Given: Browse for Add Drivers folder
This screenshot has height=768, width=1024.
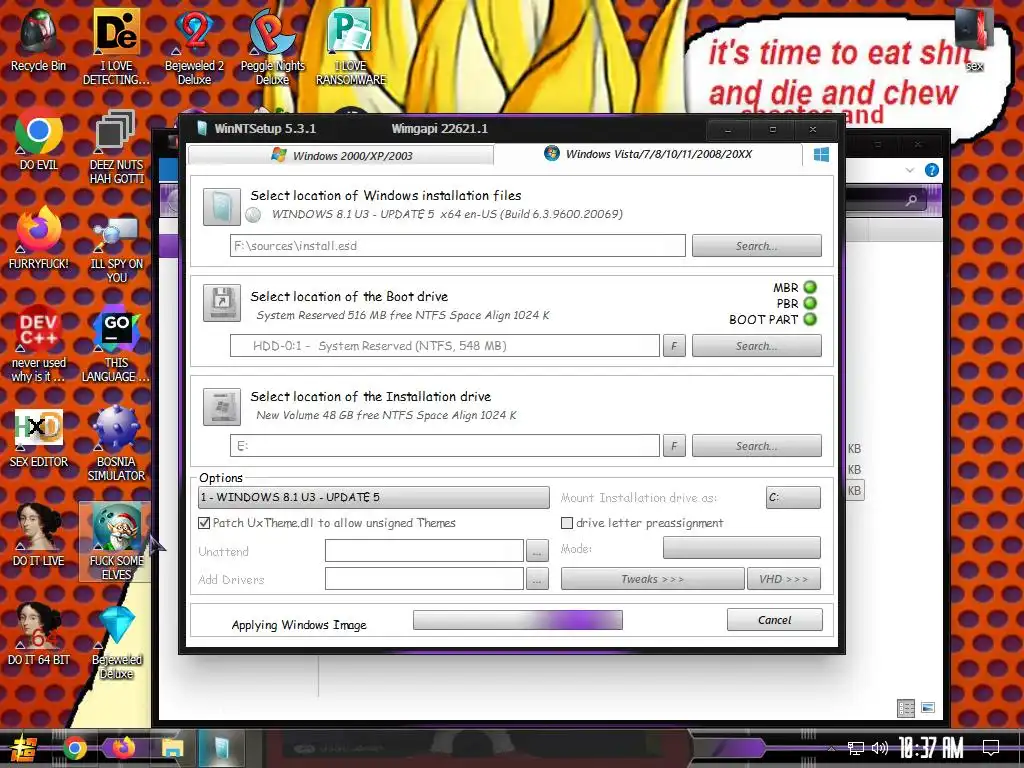Looking at the screenshot, I should point(537,579).
